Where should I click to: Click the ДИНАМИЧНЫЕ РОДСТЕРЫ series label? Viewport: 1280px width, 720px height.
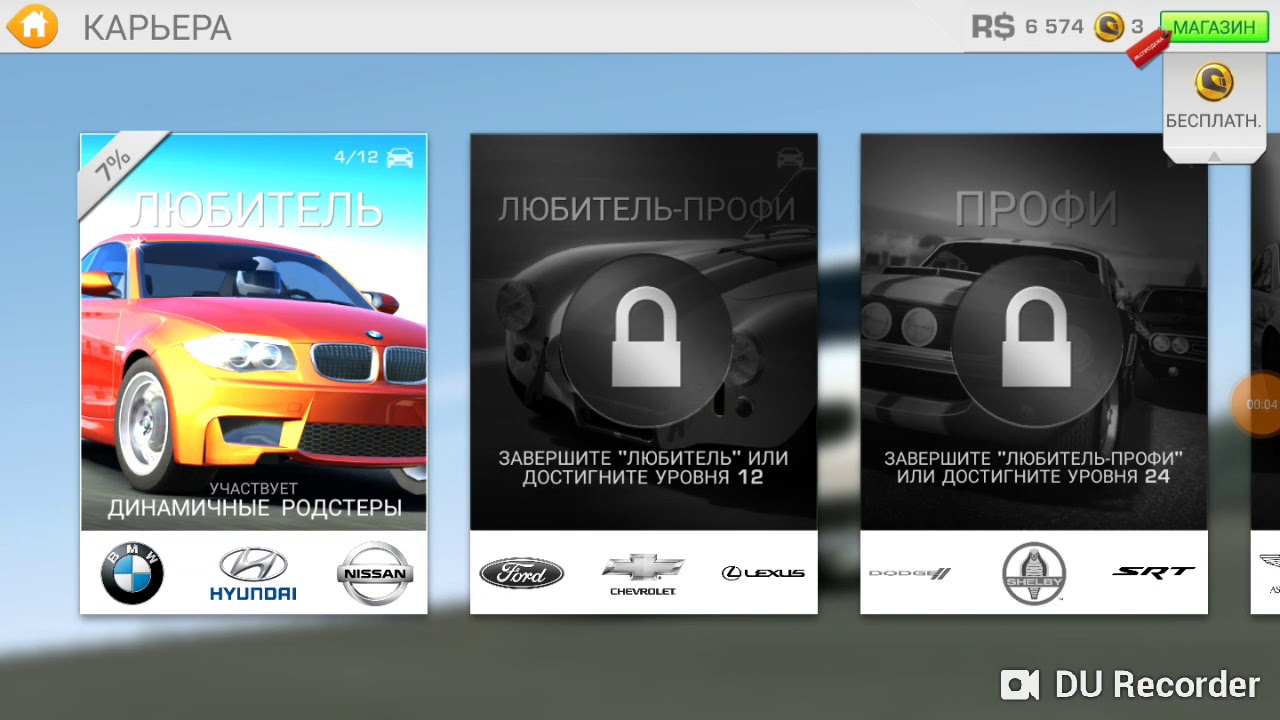coord(254,508)
